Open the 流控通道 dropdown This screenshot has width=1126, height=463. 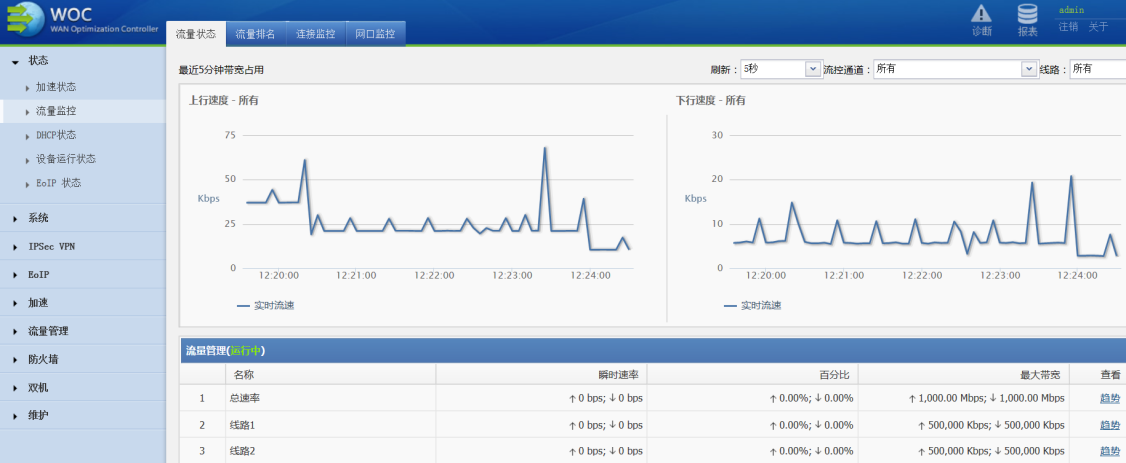954,69
